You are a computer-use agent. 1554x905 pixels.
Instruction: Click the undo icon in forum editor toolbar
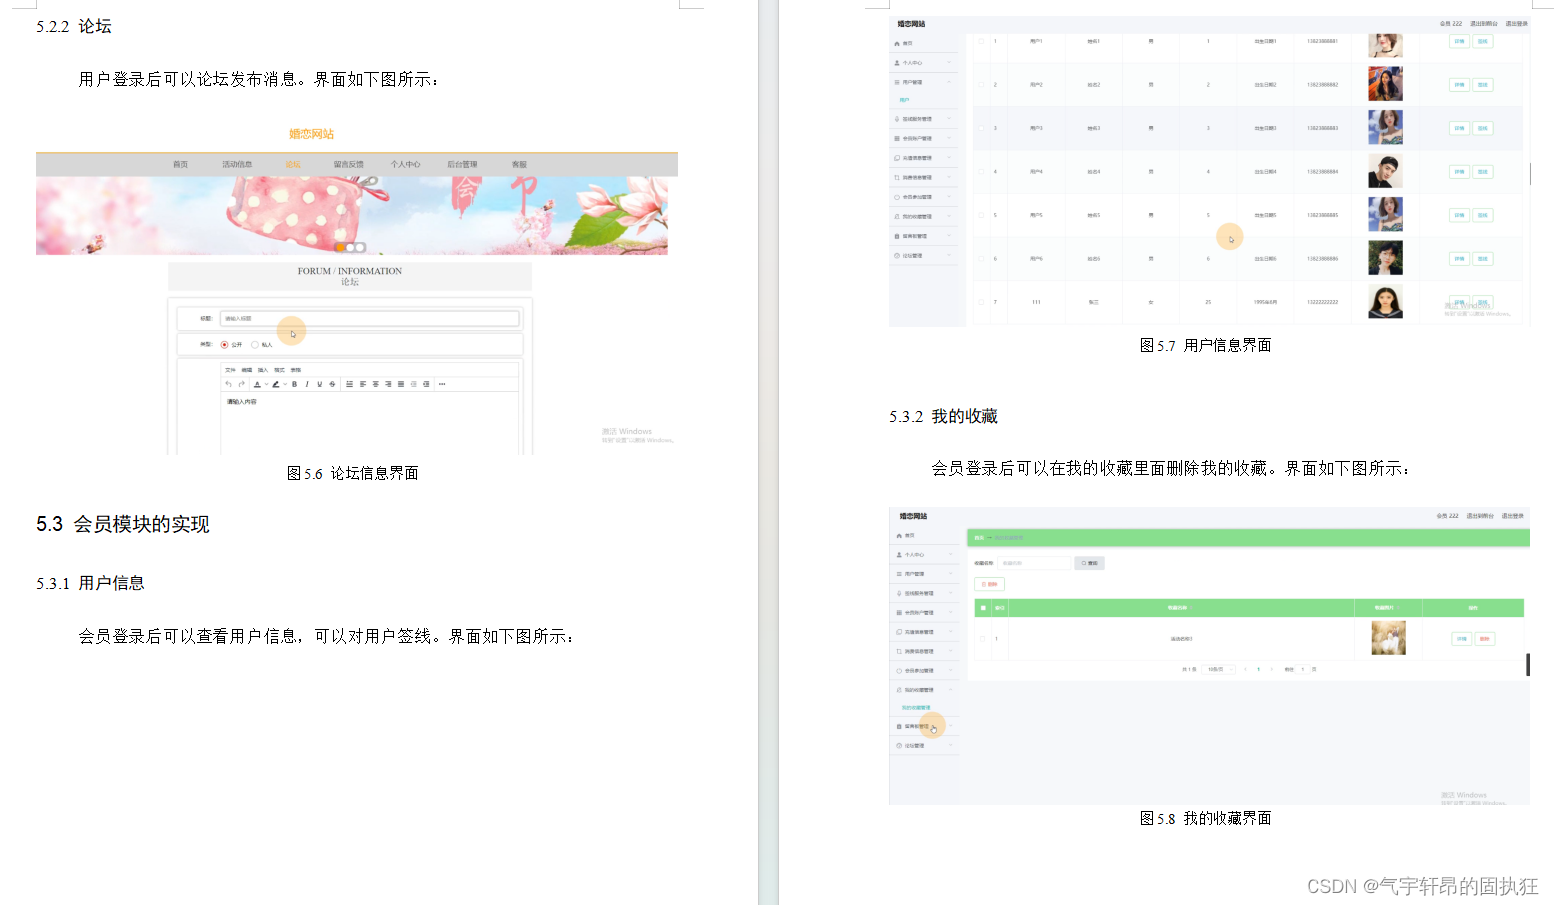pos(228,383)
